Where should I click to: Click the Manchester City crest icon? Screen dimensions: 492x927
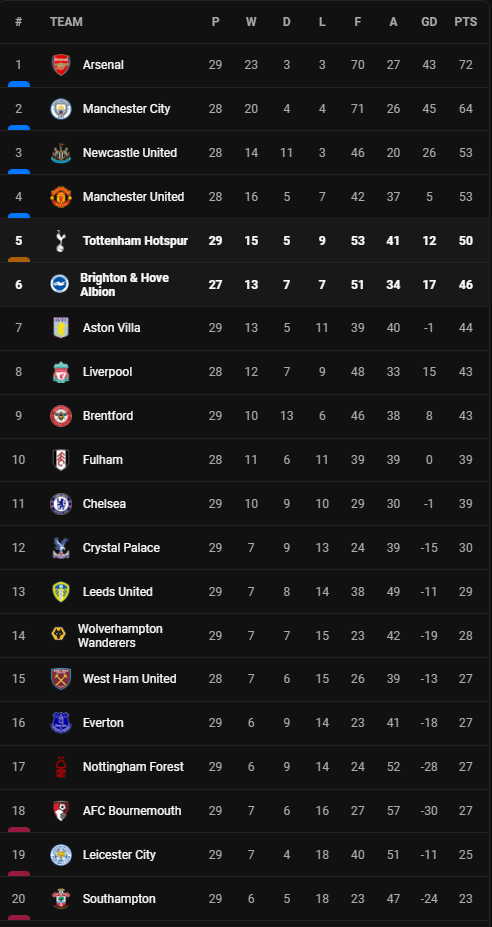click(61, 109)
